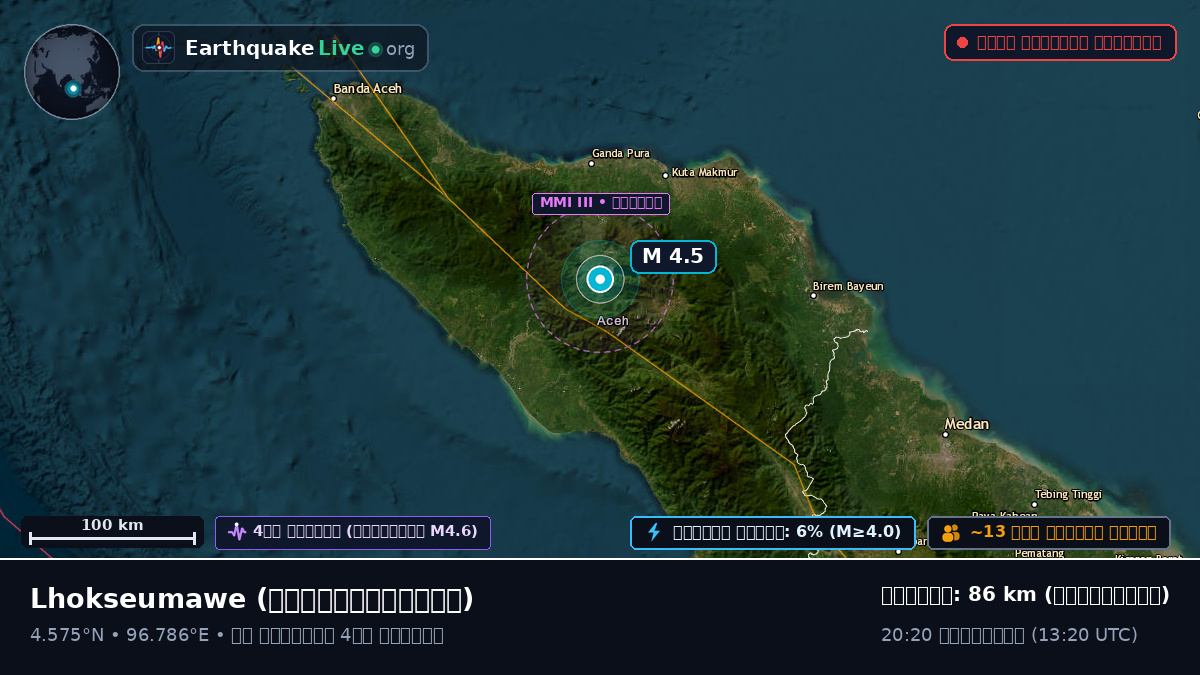
Task: Select the epicenter marker on the map
Action: pyautogui.click(x=600, y=279)
